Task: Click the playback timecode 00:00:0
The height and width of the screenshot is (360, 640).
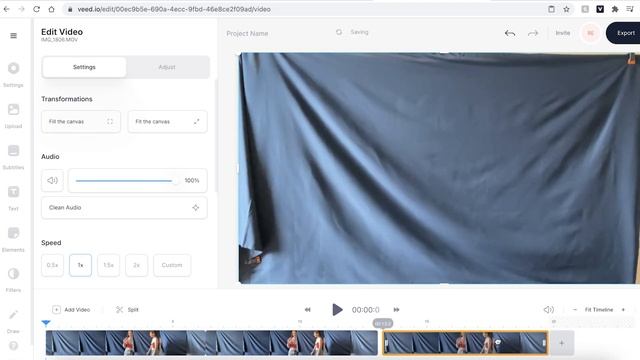Action: 366,310
